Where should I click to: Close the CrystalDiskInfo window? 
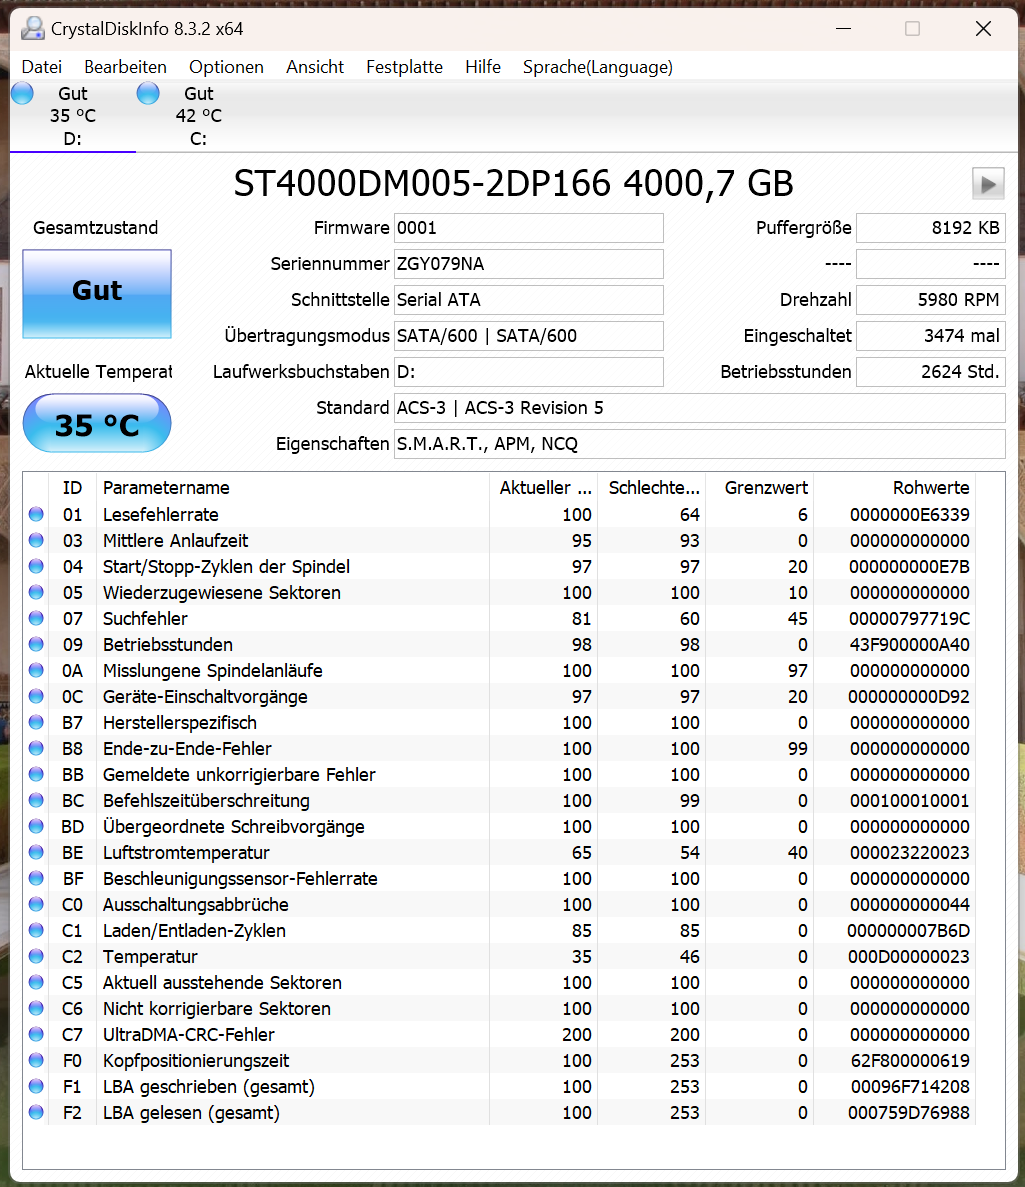[x=983, y=29]
